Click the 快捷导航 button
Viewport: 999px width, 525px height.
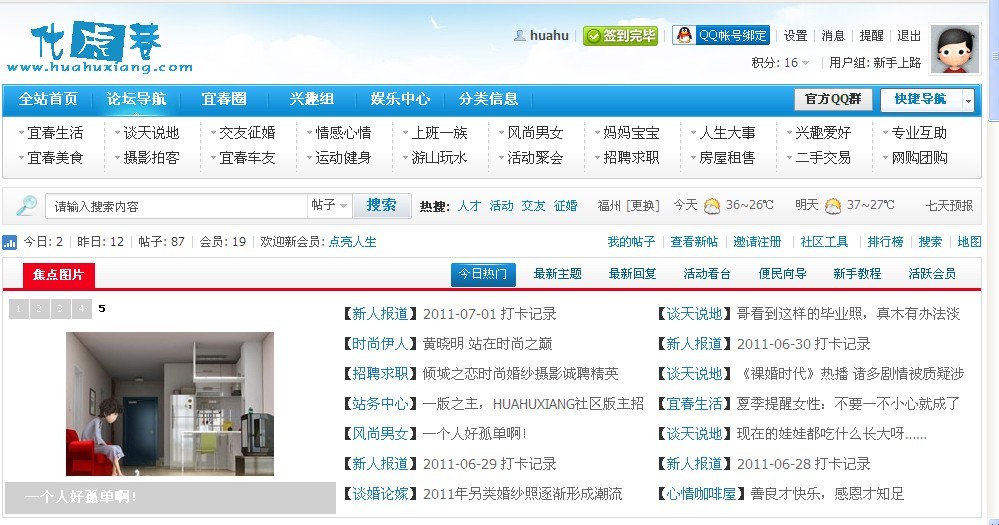(x=921, y=99)
